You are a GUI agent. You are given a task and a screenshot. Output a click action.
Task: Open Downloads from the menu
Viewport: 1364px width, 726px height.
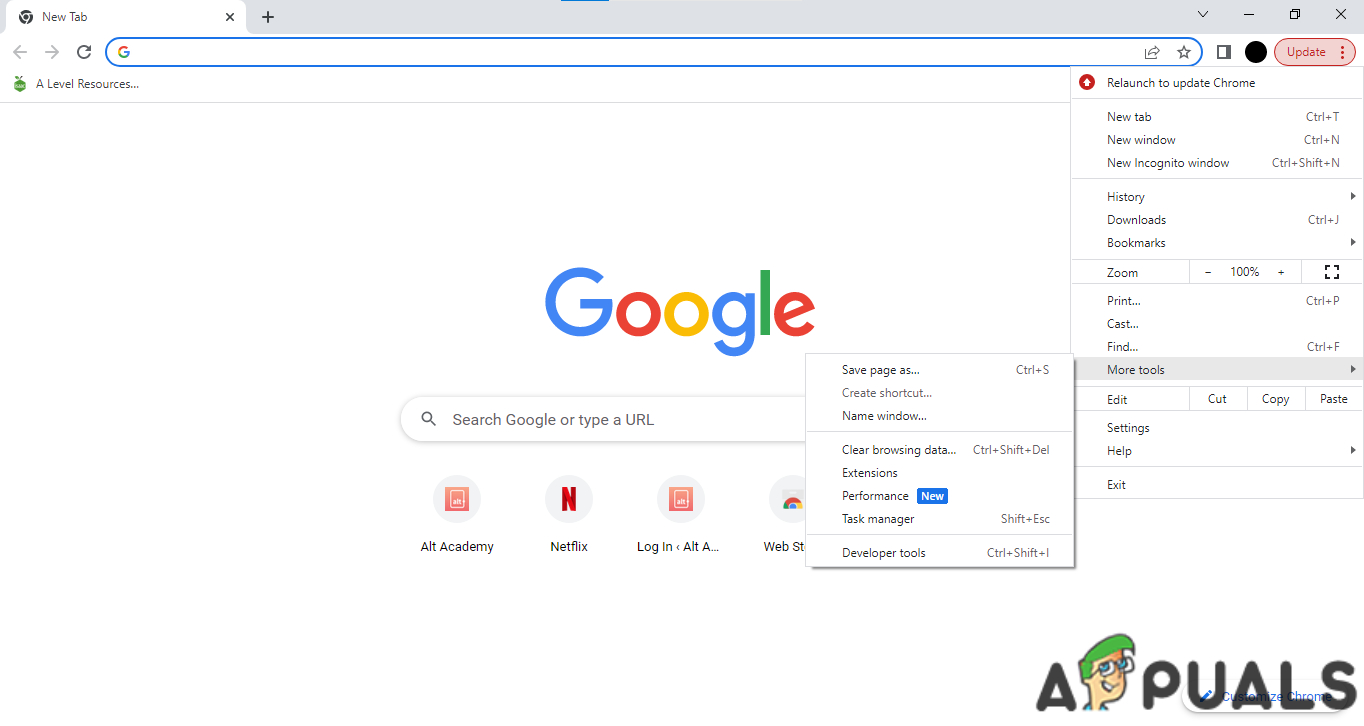point(1217,220)
